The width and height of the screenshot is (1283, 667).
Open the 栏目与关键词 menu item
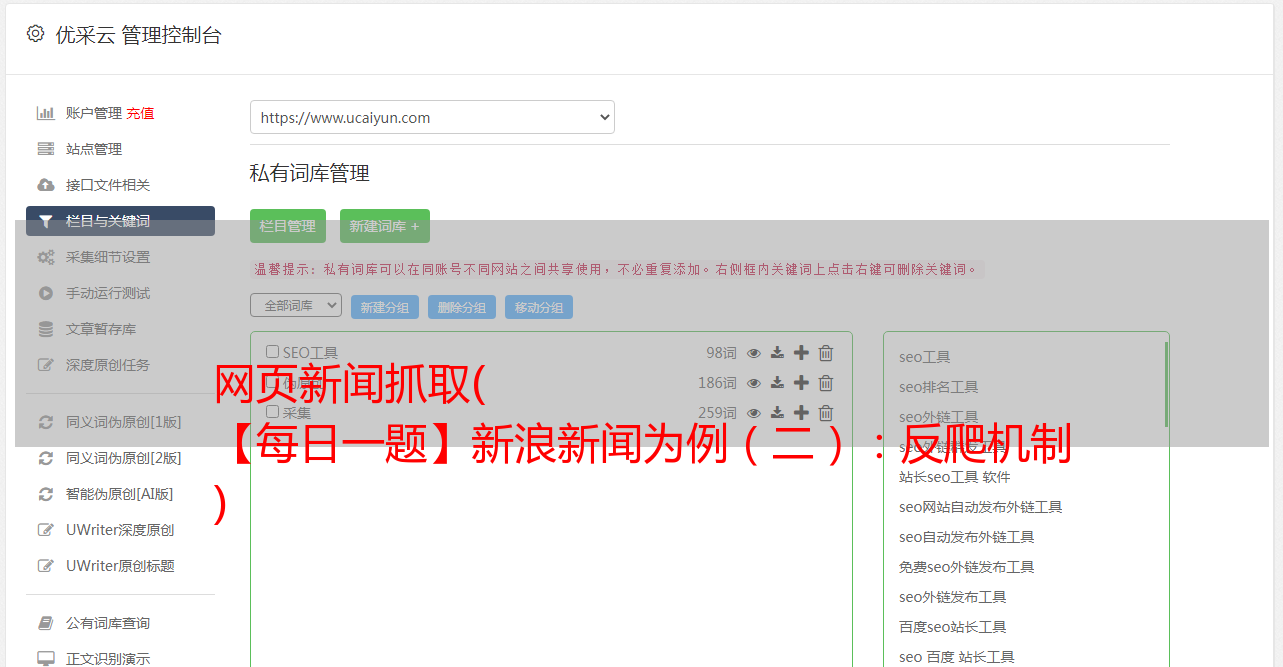120,221
